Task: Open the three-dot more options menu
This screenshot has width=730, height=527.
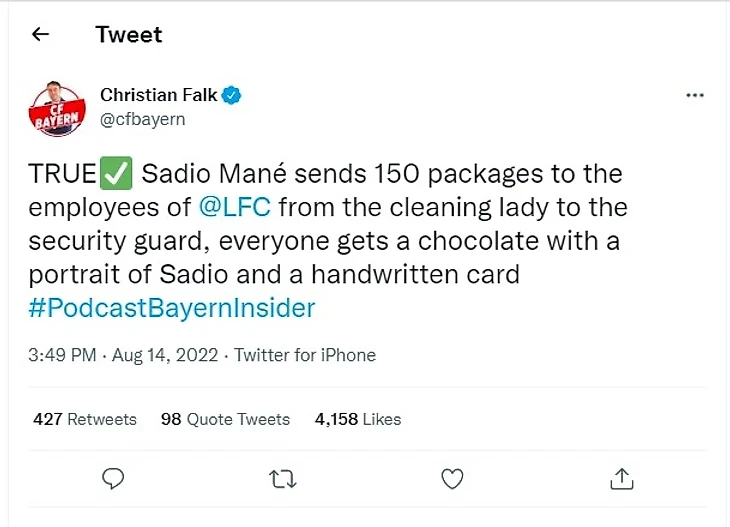Action: point(695,95)
